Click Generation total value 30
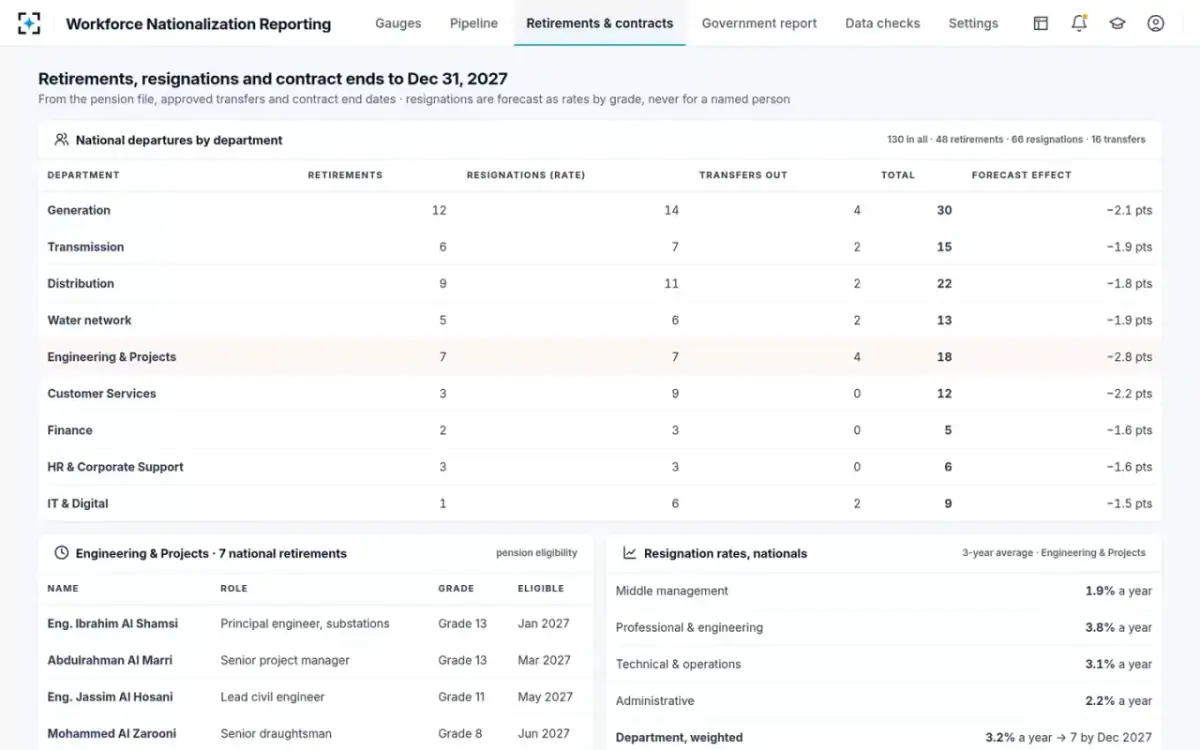 (944, 210)
